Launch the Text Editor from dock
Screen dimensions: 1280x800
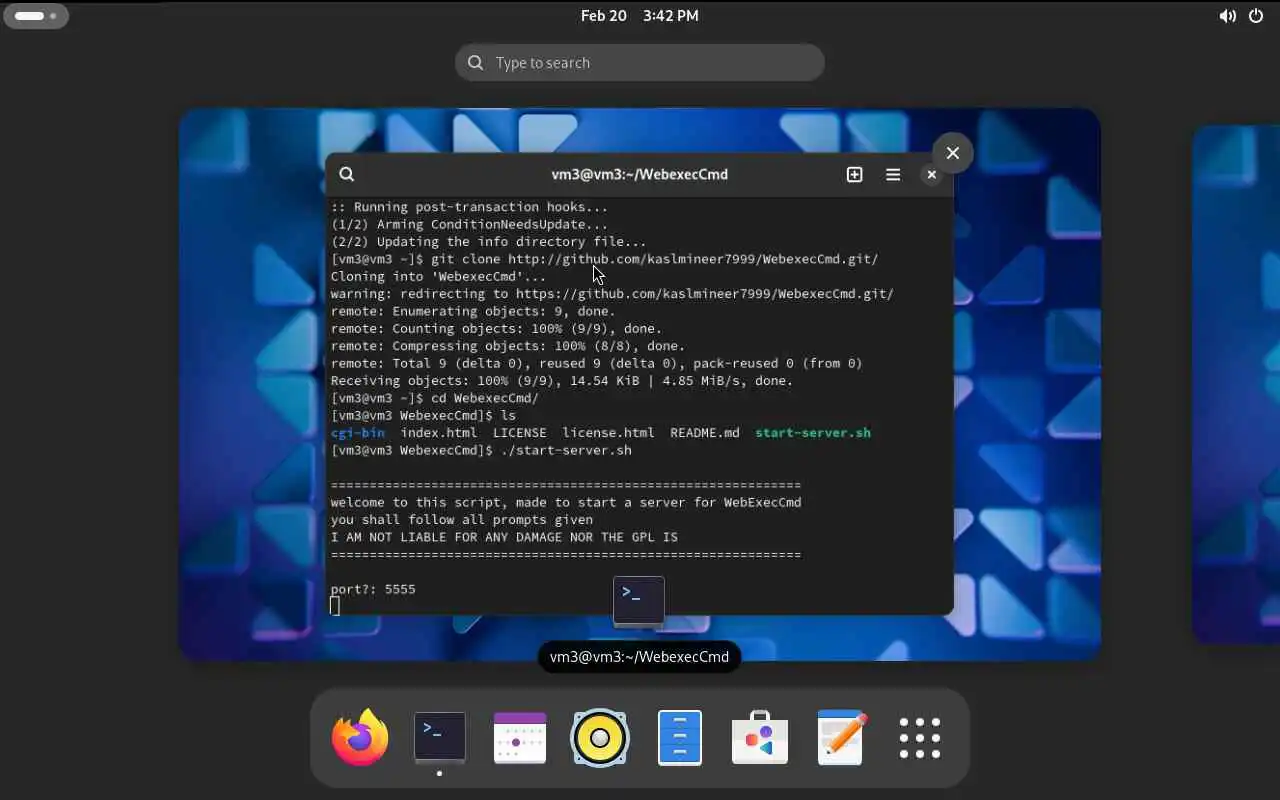840,738
